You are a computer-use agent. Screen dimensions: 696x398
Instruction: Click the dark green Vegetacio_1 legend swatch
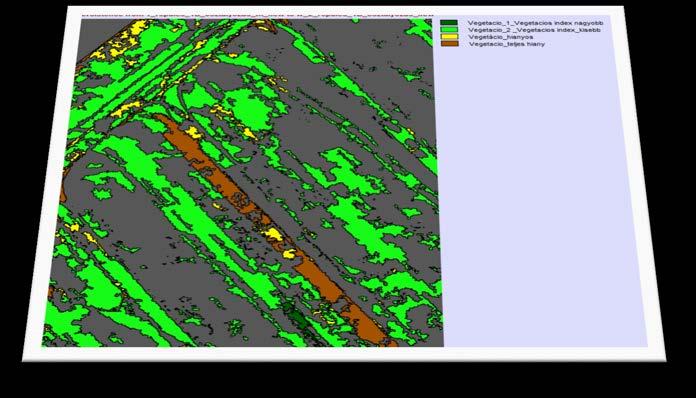(449, 23)
